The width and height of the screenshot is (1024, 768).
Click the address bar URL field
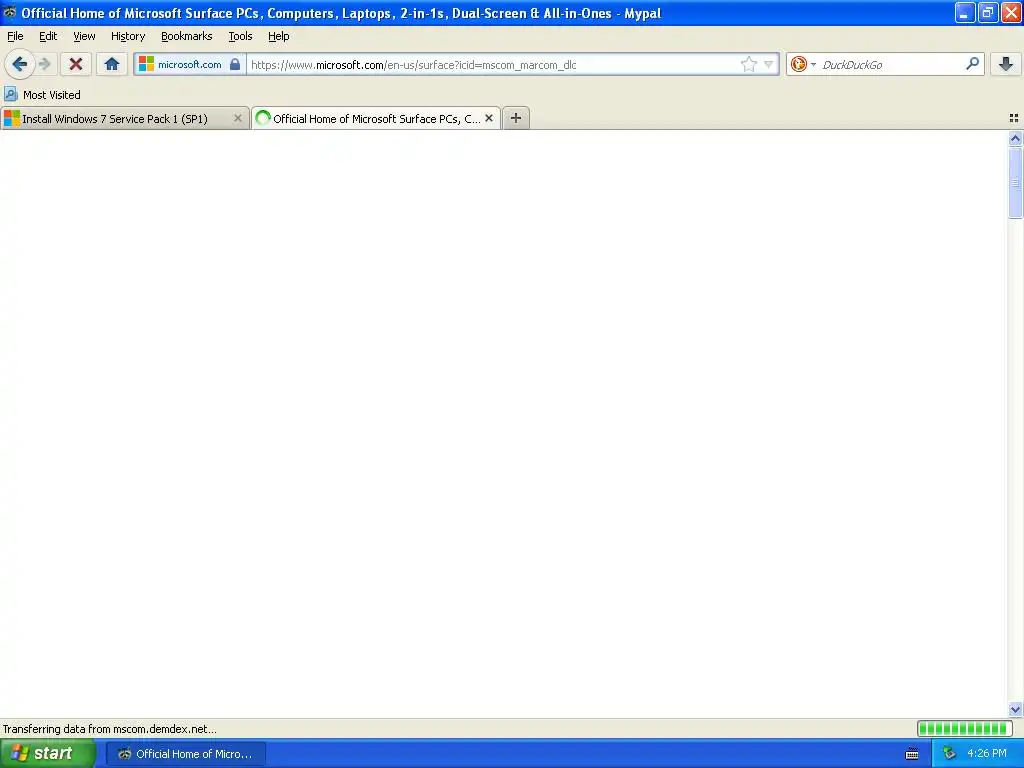492,64
